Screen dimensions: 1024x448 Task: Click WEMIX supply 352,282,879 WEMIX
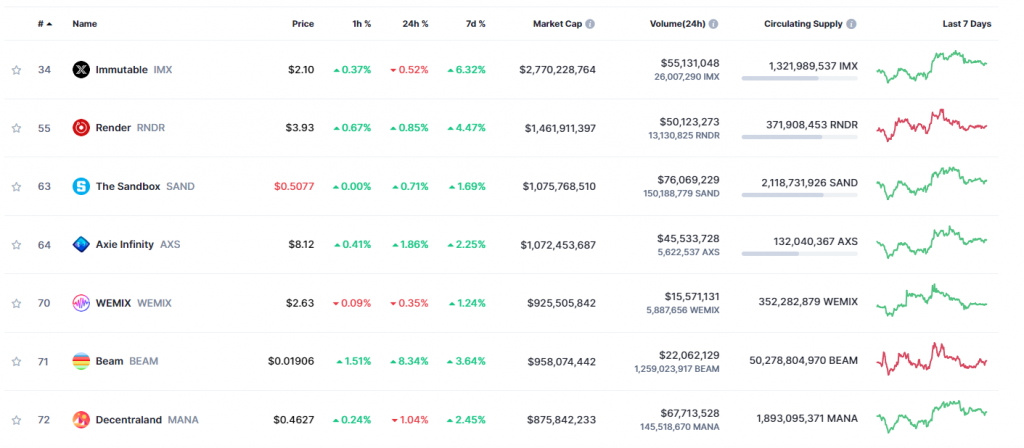pos(808,302)
